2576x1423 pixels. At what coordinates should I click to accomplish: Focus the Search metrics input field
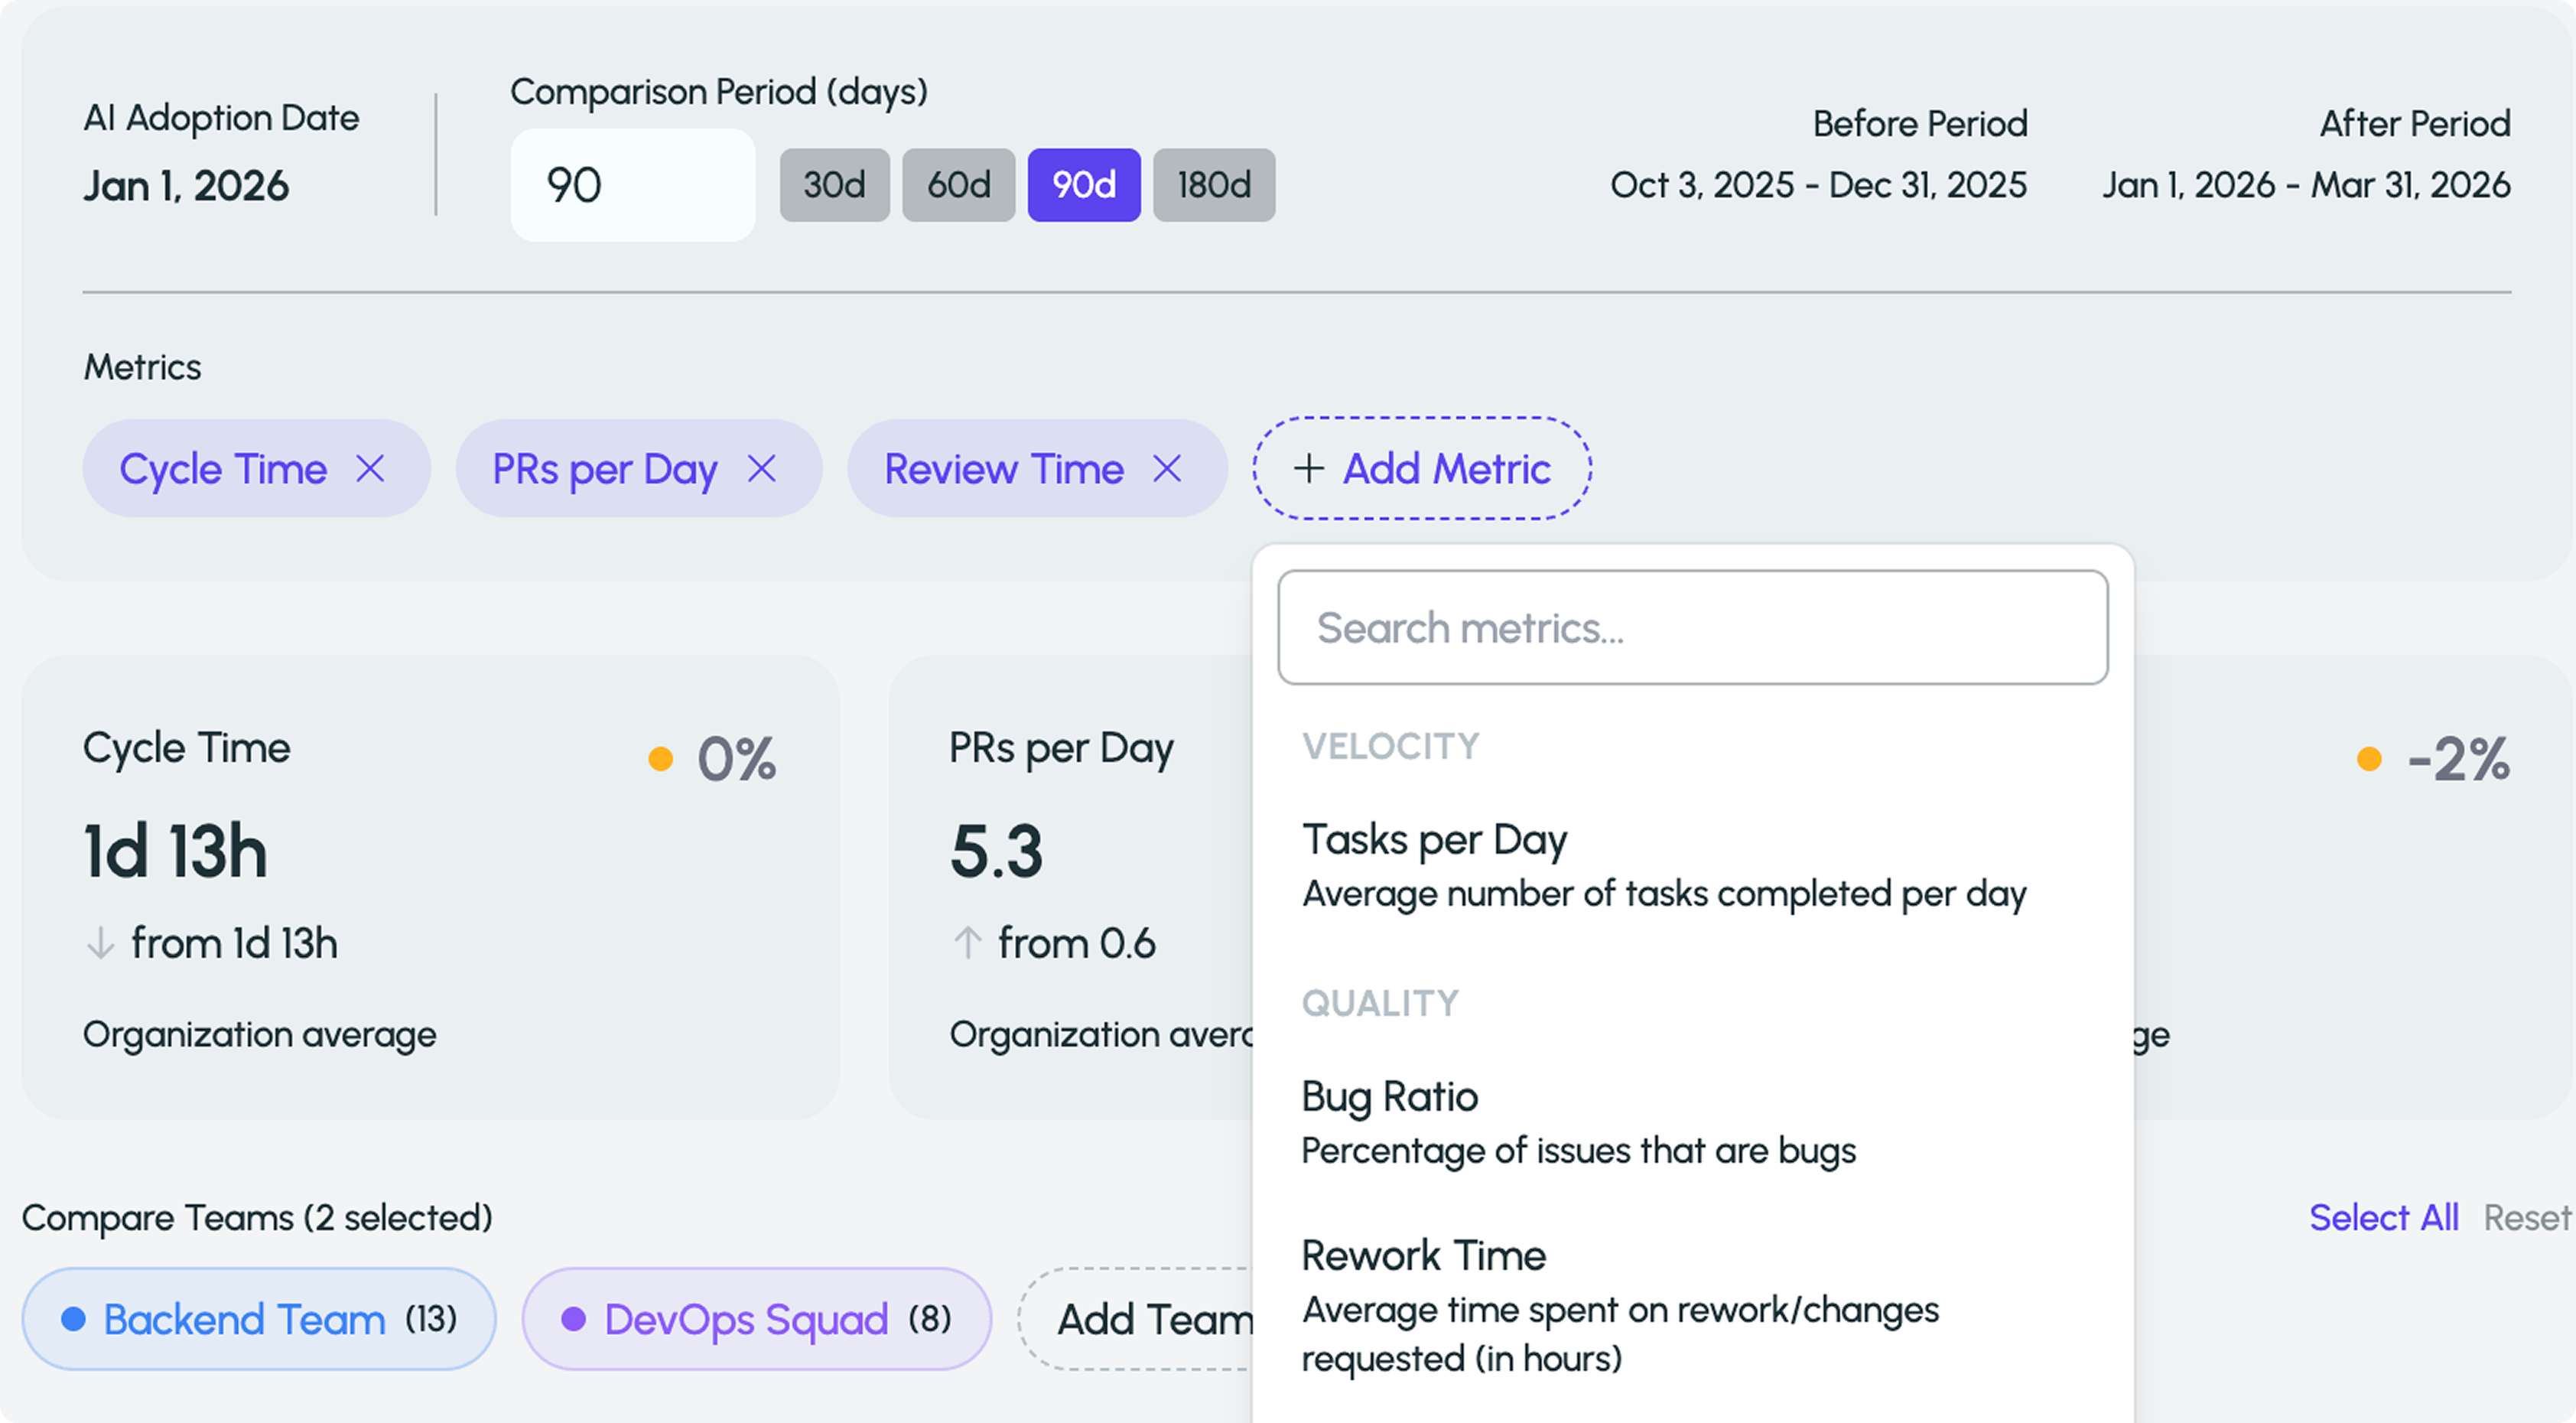[x=1692, y=628]
